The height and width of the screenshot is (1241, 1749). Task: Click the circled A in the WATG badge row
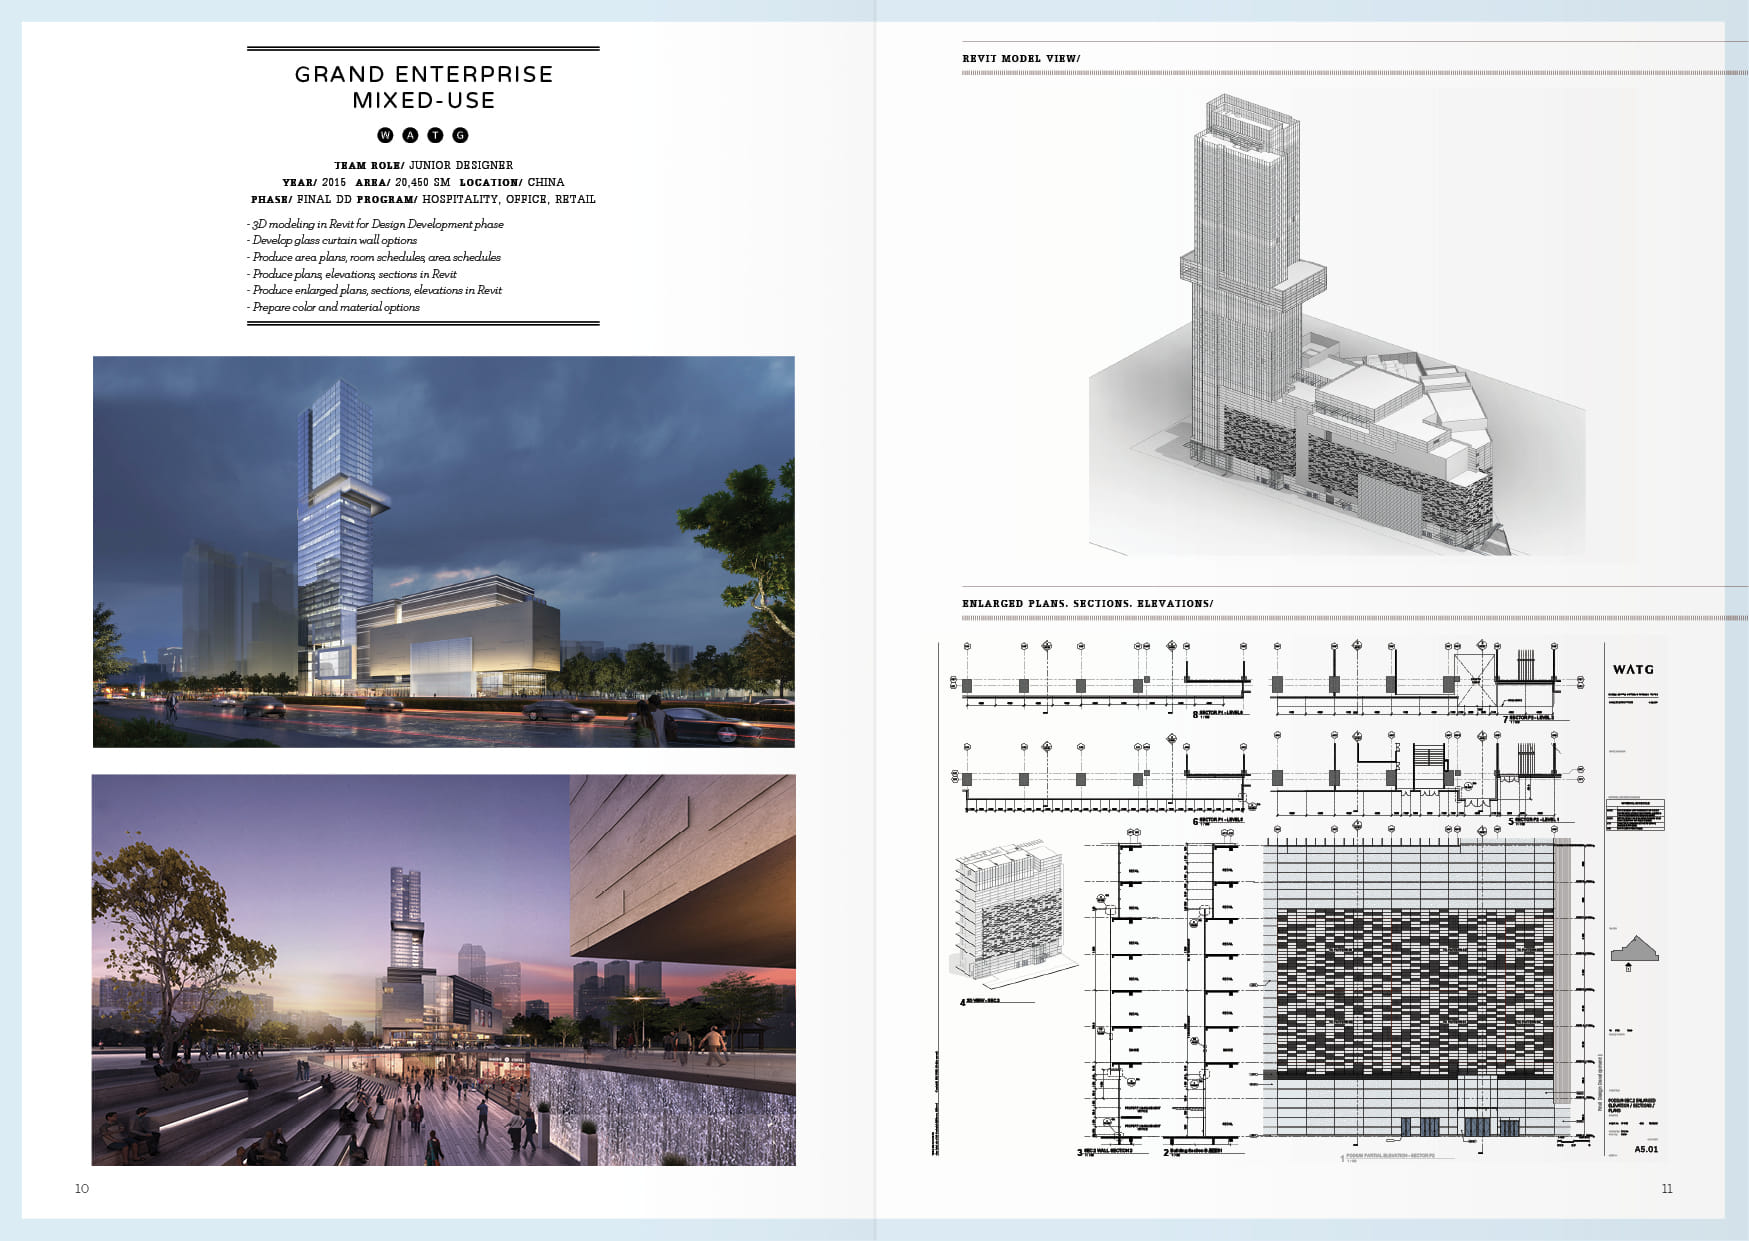tap(410, 135)
